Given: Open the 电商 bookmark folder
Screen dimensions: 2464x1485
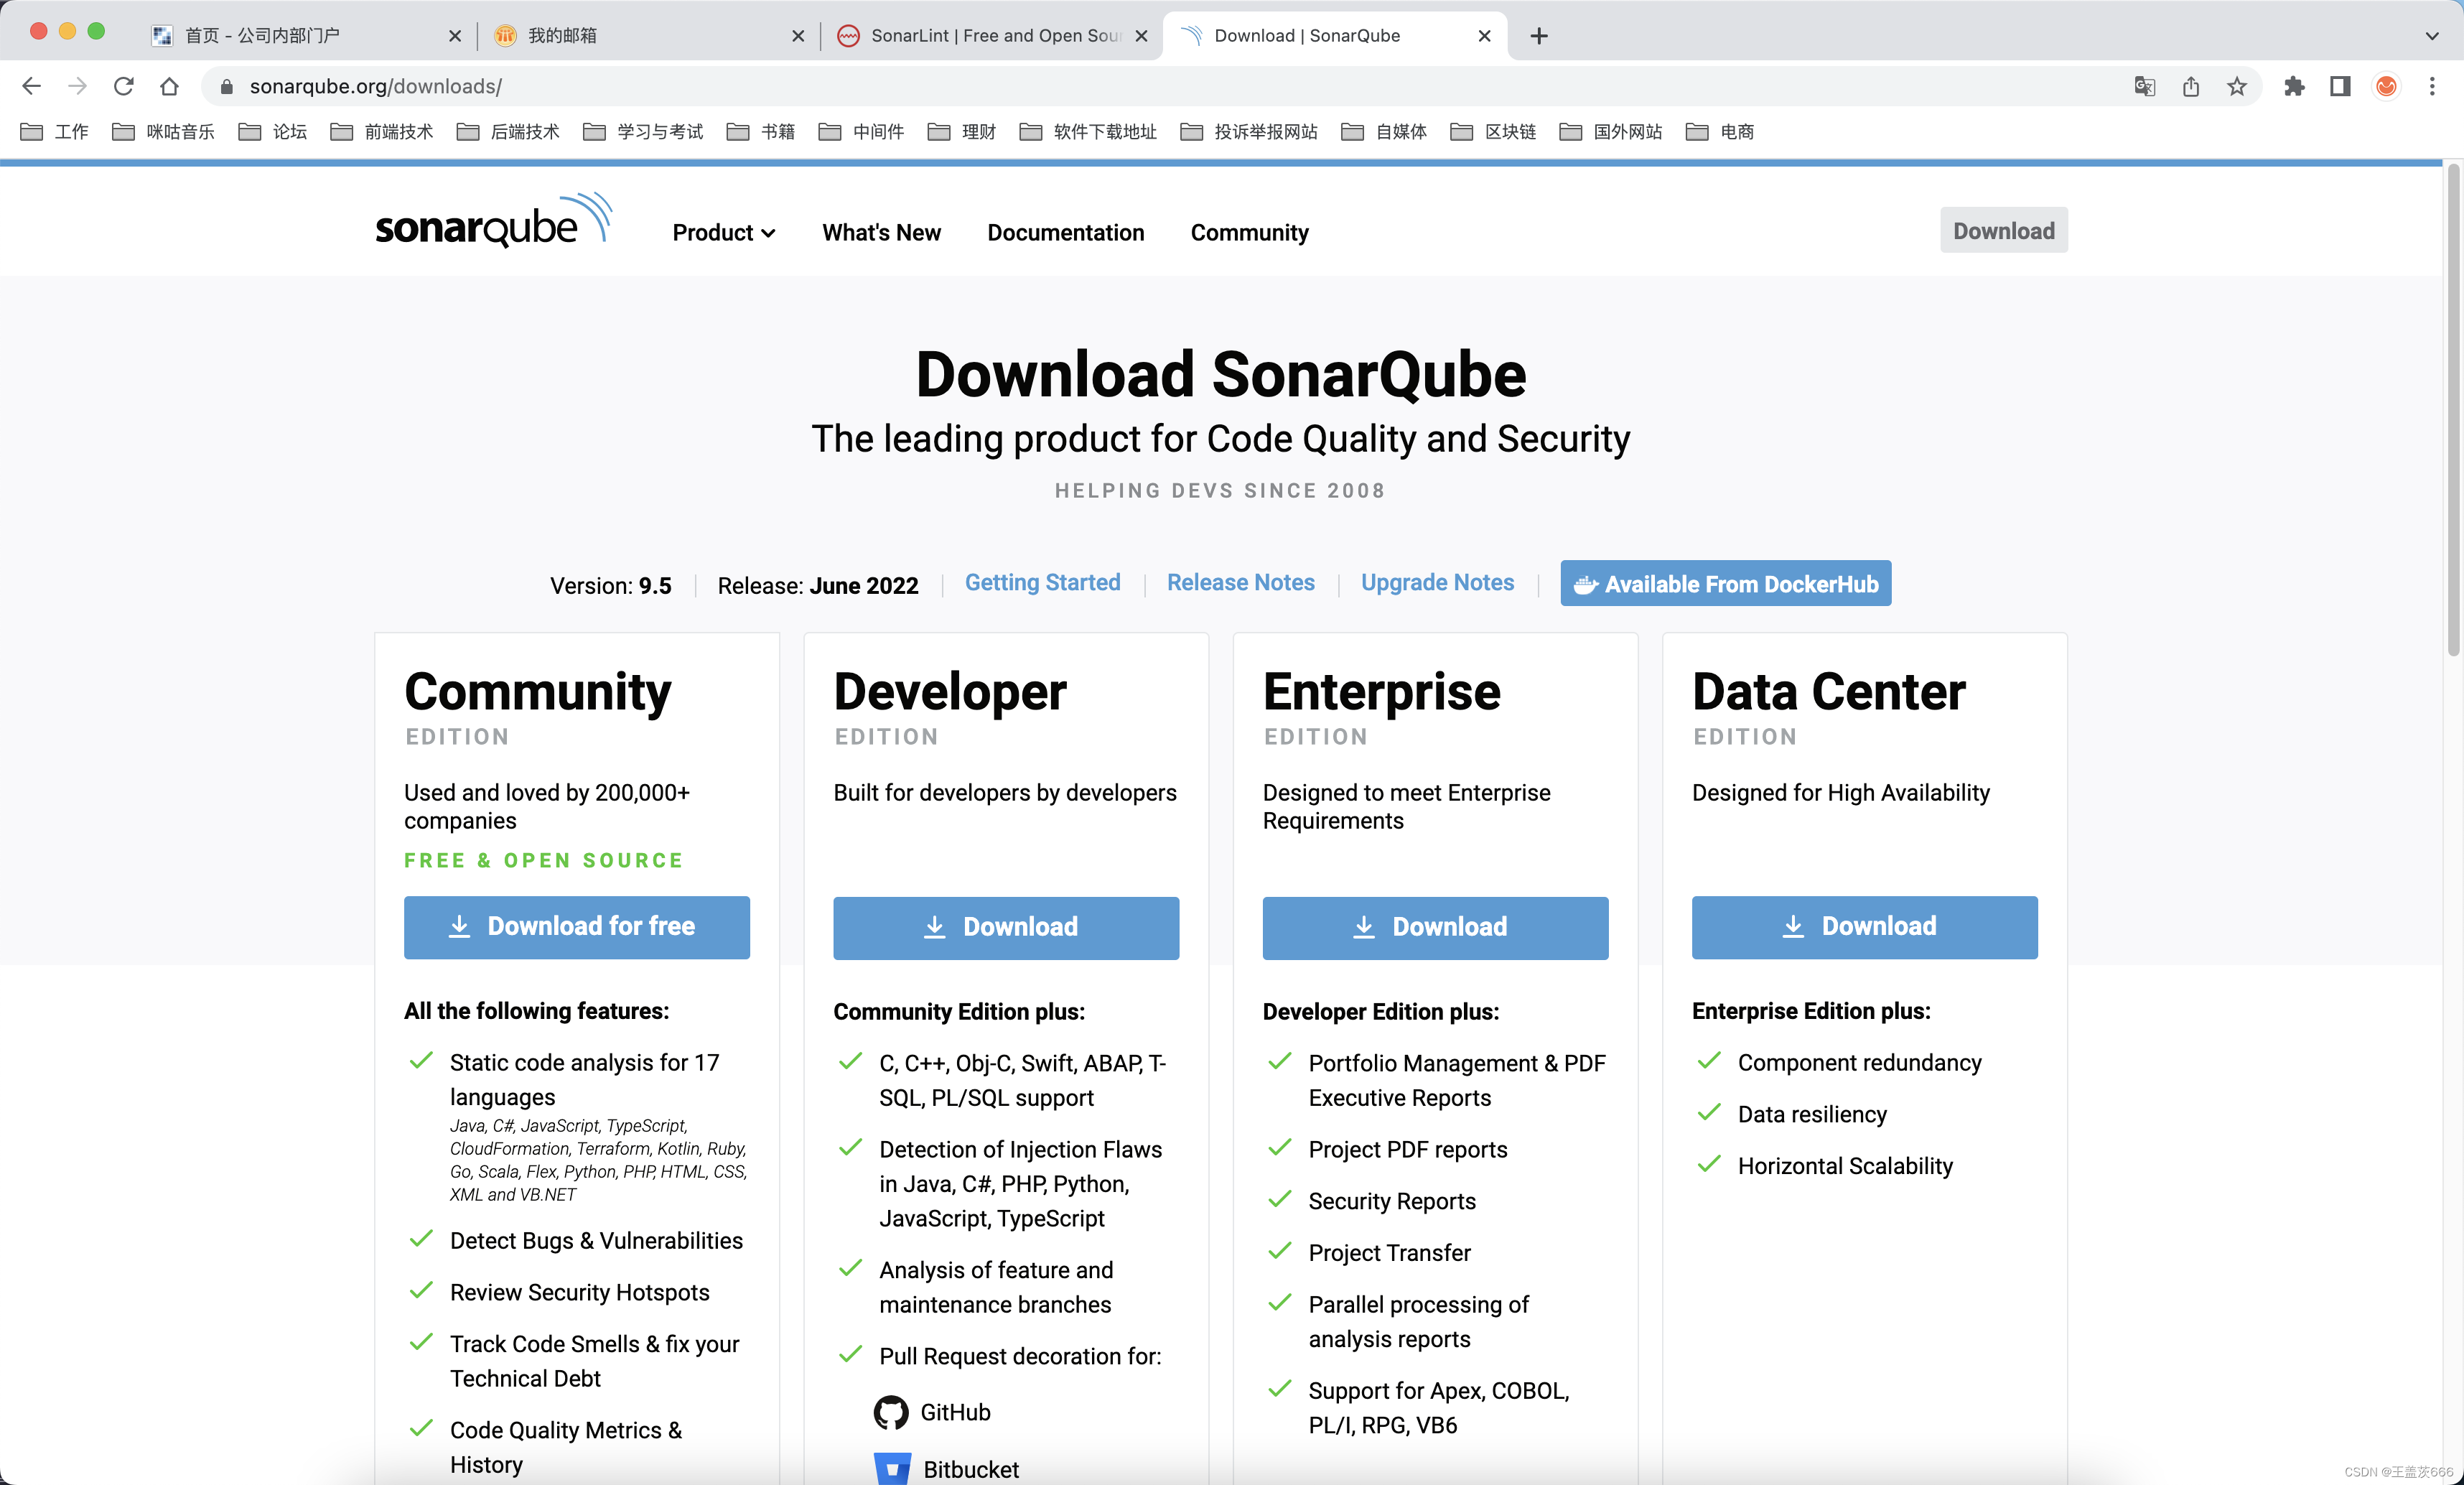Looking at the screenshot, I should point(1721,131).
